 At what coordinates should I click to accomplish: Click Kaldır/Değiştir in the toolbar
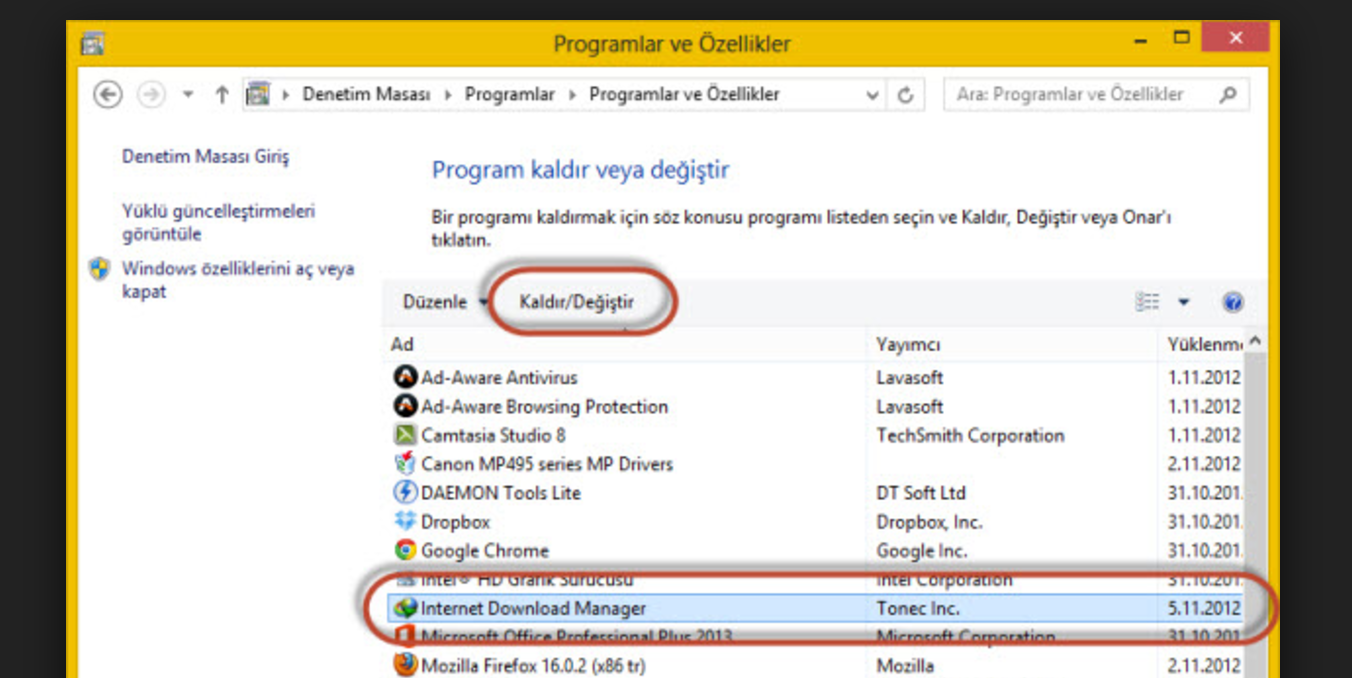tap(576, 302)
